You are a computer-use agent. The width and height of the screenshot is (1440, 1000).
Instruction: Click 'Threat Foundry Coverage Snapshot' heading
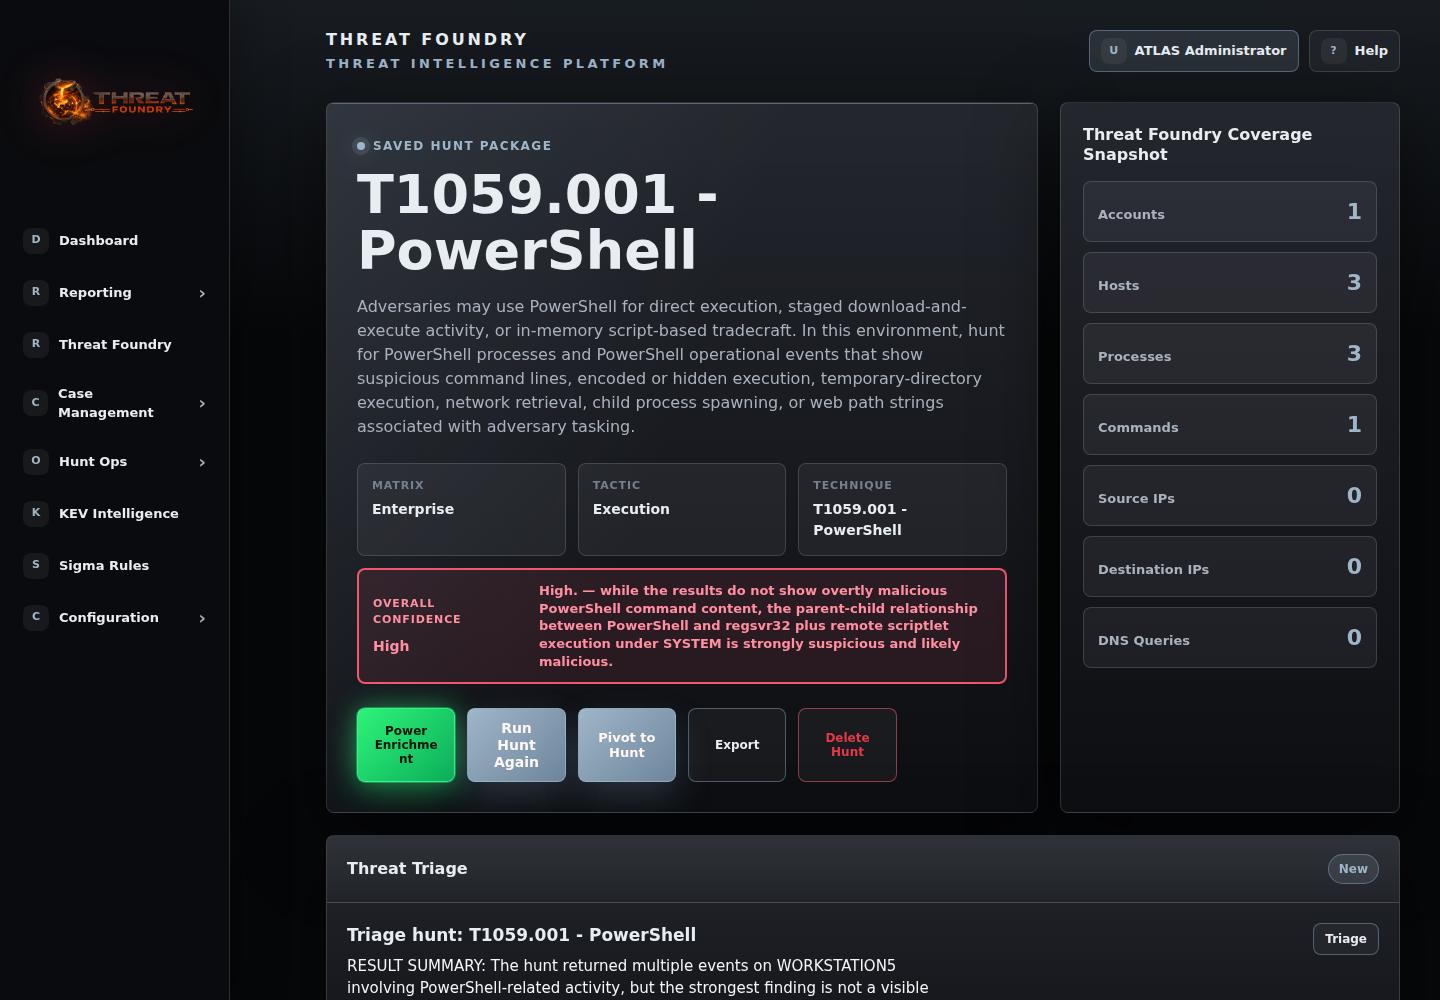click(x=1197, y=144)
